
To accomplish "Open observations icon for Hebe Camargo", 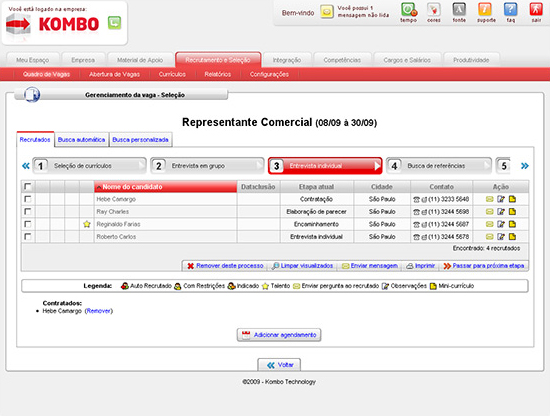I will [x=501, y=199].
